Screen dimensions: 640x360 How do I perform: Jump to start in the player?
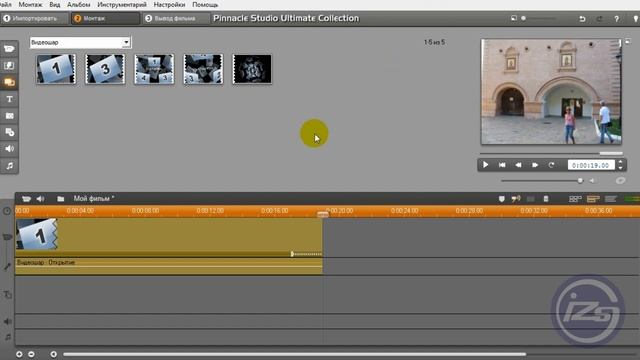point(502,165)
